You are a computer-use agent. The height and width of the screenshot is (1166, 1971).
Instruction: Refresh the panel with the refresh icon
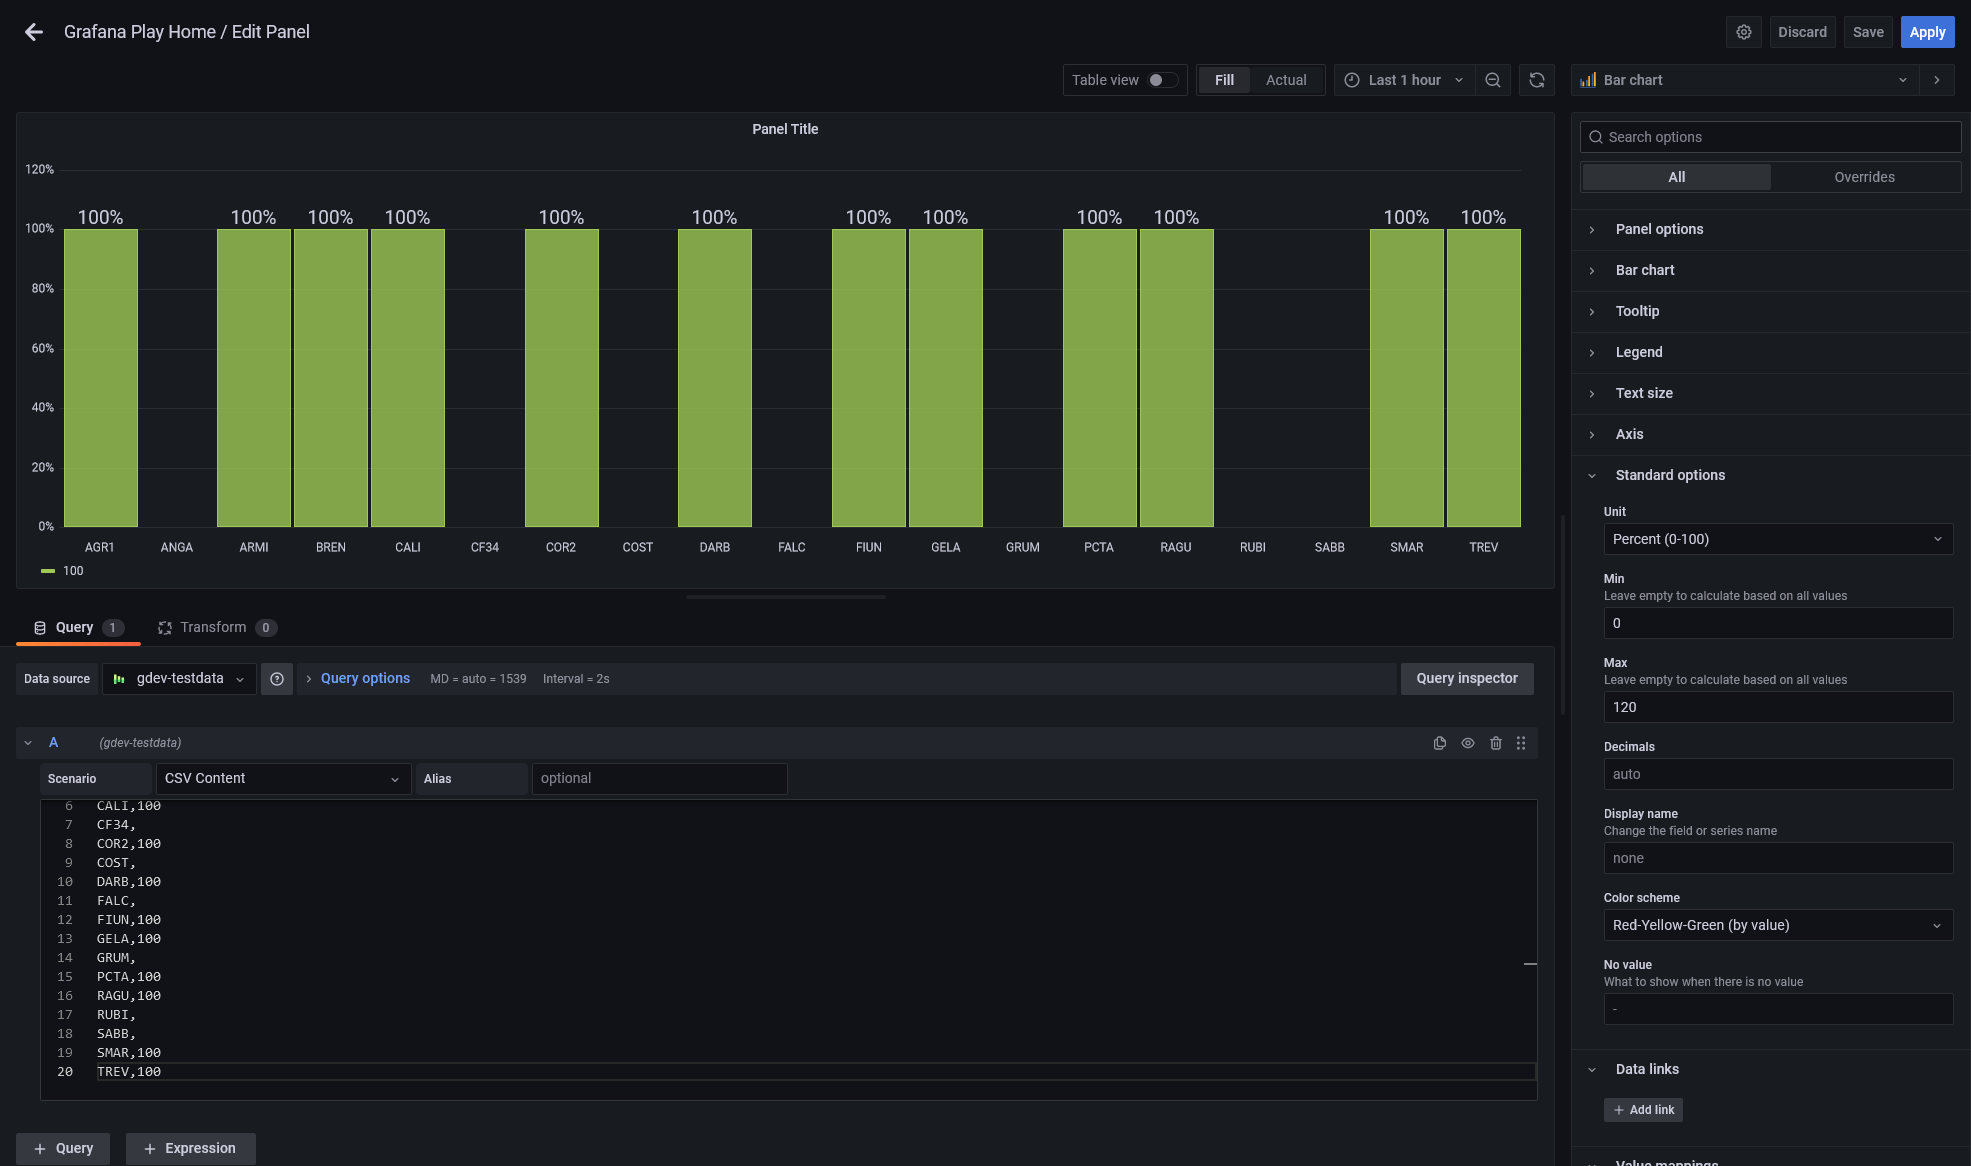coord(1536,80)
